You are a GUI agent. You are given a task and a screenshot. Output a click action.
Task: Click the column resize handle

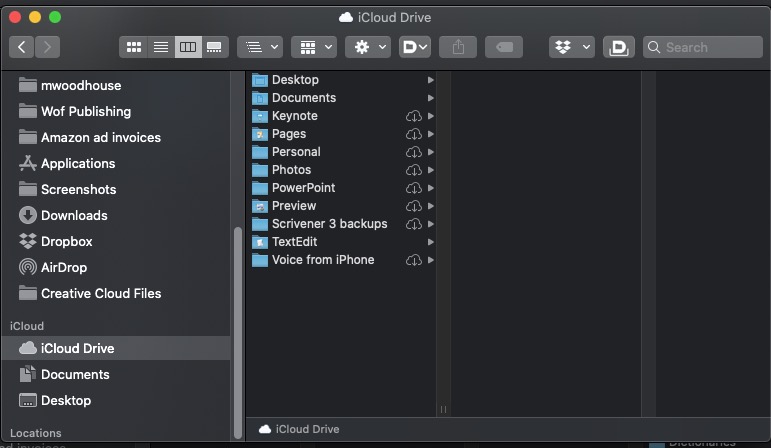tap(443, 409)
